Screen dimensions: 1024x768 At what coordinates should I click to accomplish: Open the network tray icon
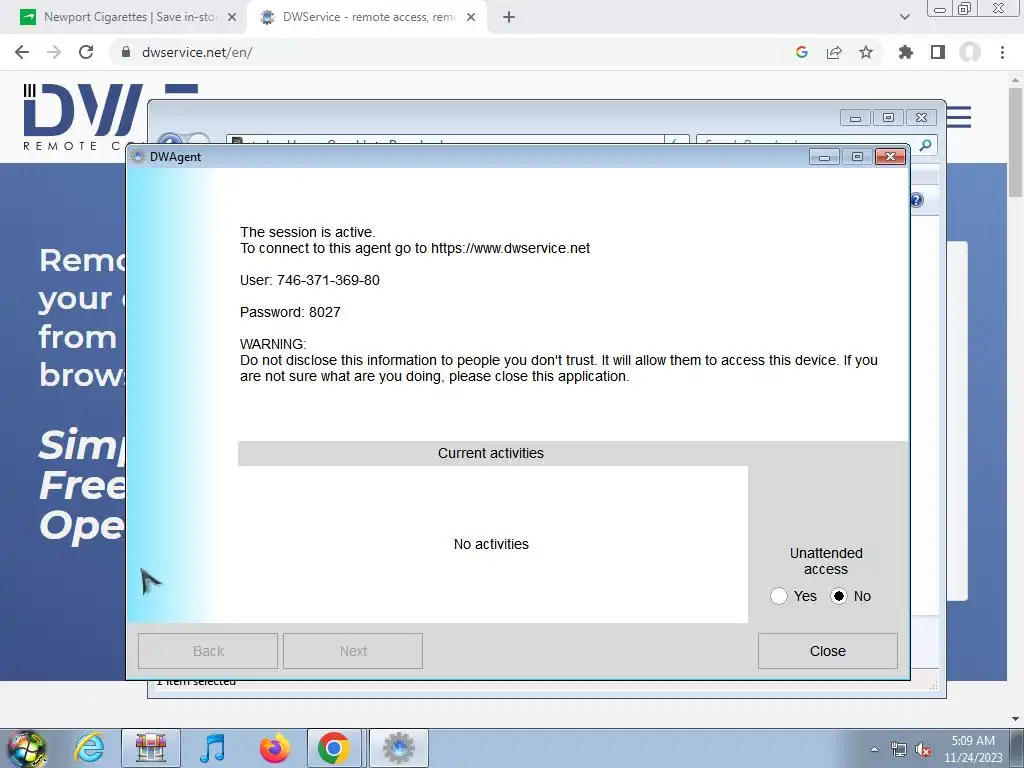point(899,750)
